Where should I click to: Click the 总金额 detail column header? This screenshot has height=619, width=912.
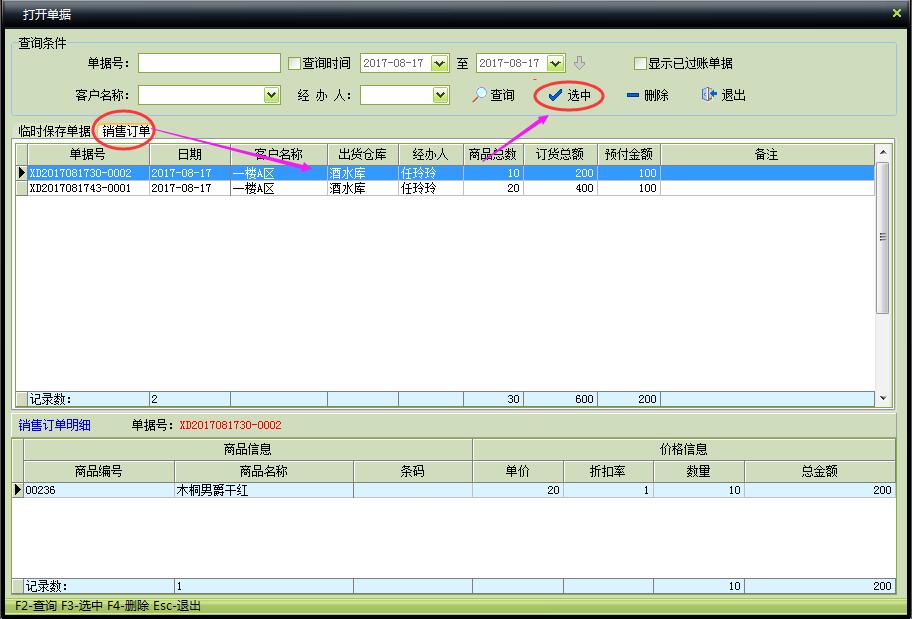pos(820,471)
